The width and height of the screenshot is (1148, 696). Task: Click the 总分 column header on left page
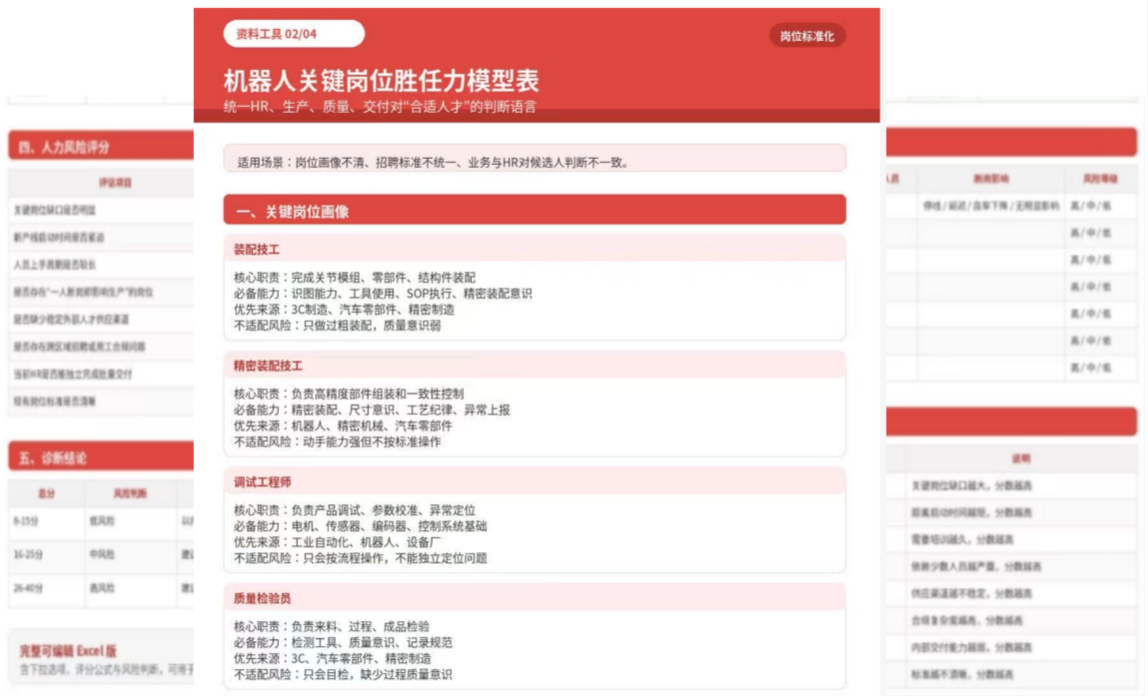click(x=47, y=494)
